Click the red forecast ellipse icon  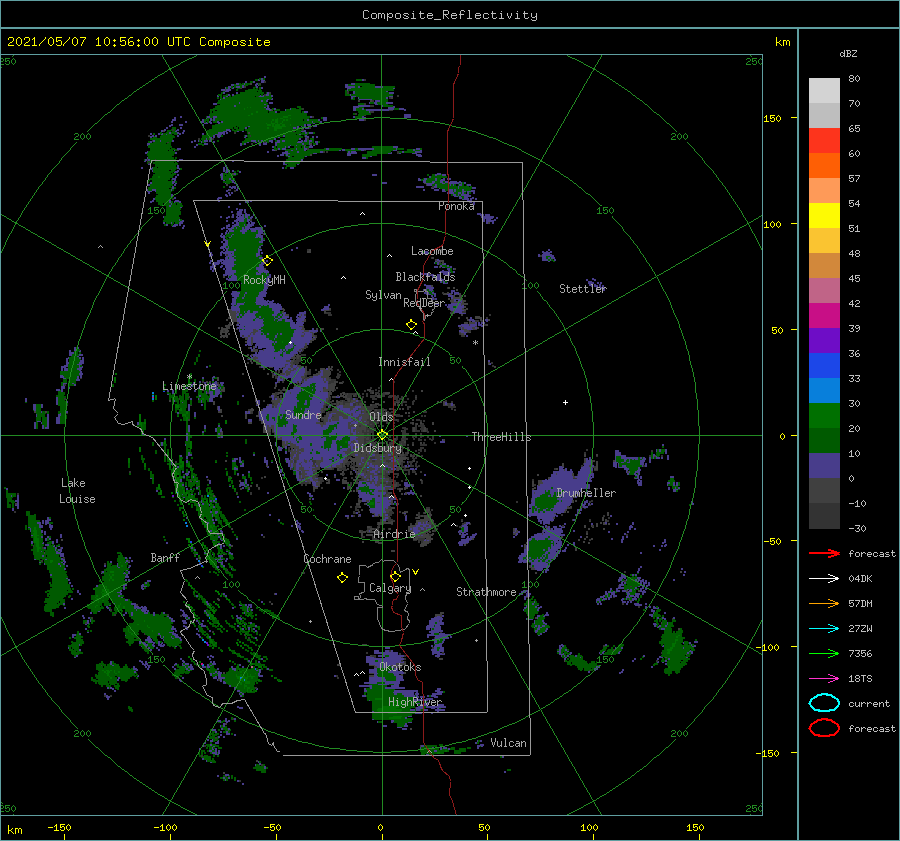[x=824, y=728]
